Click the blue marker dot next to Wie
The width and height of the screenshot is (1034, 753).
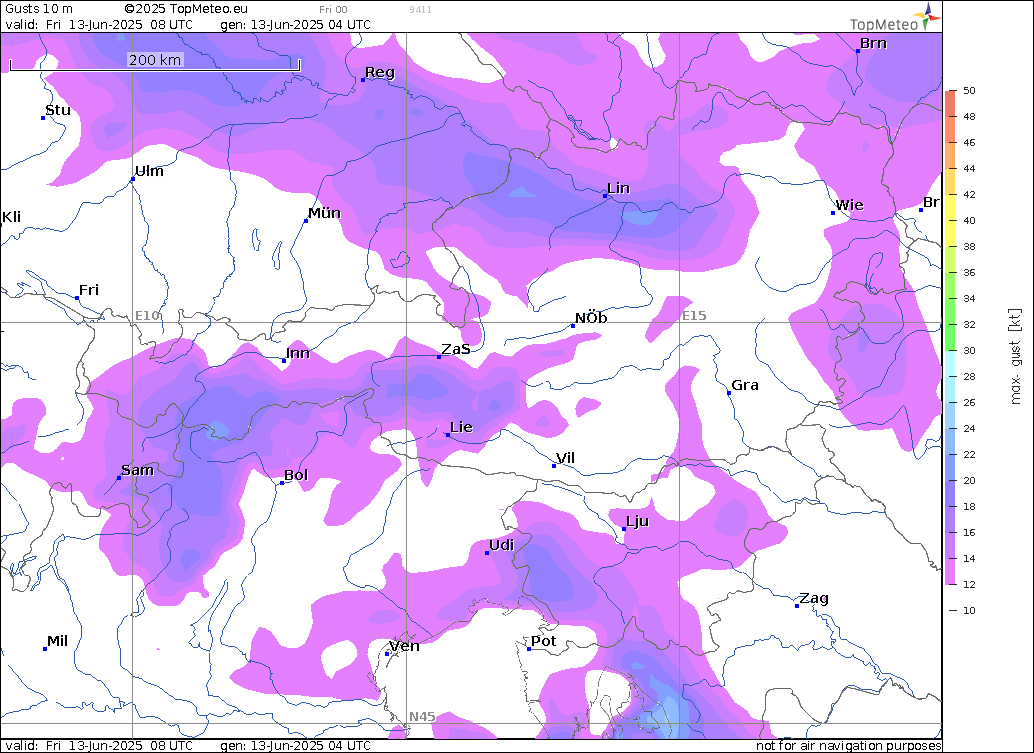coord(833,213)
